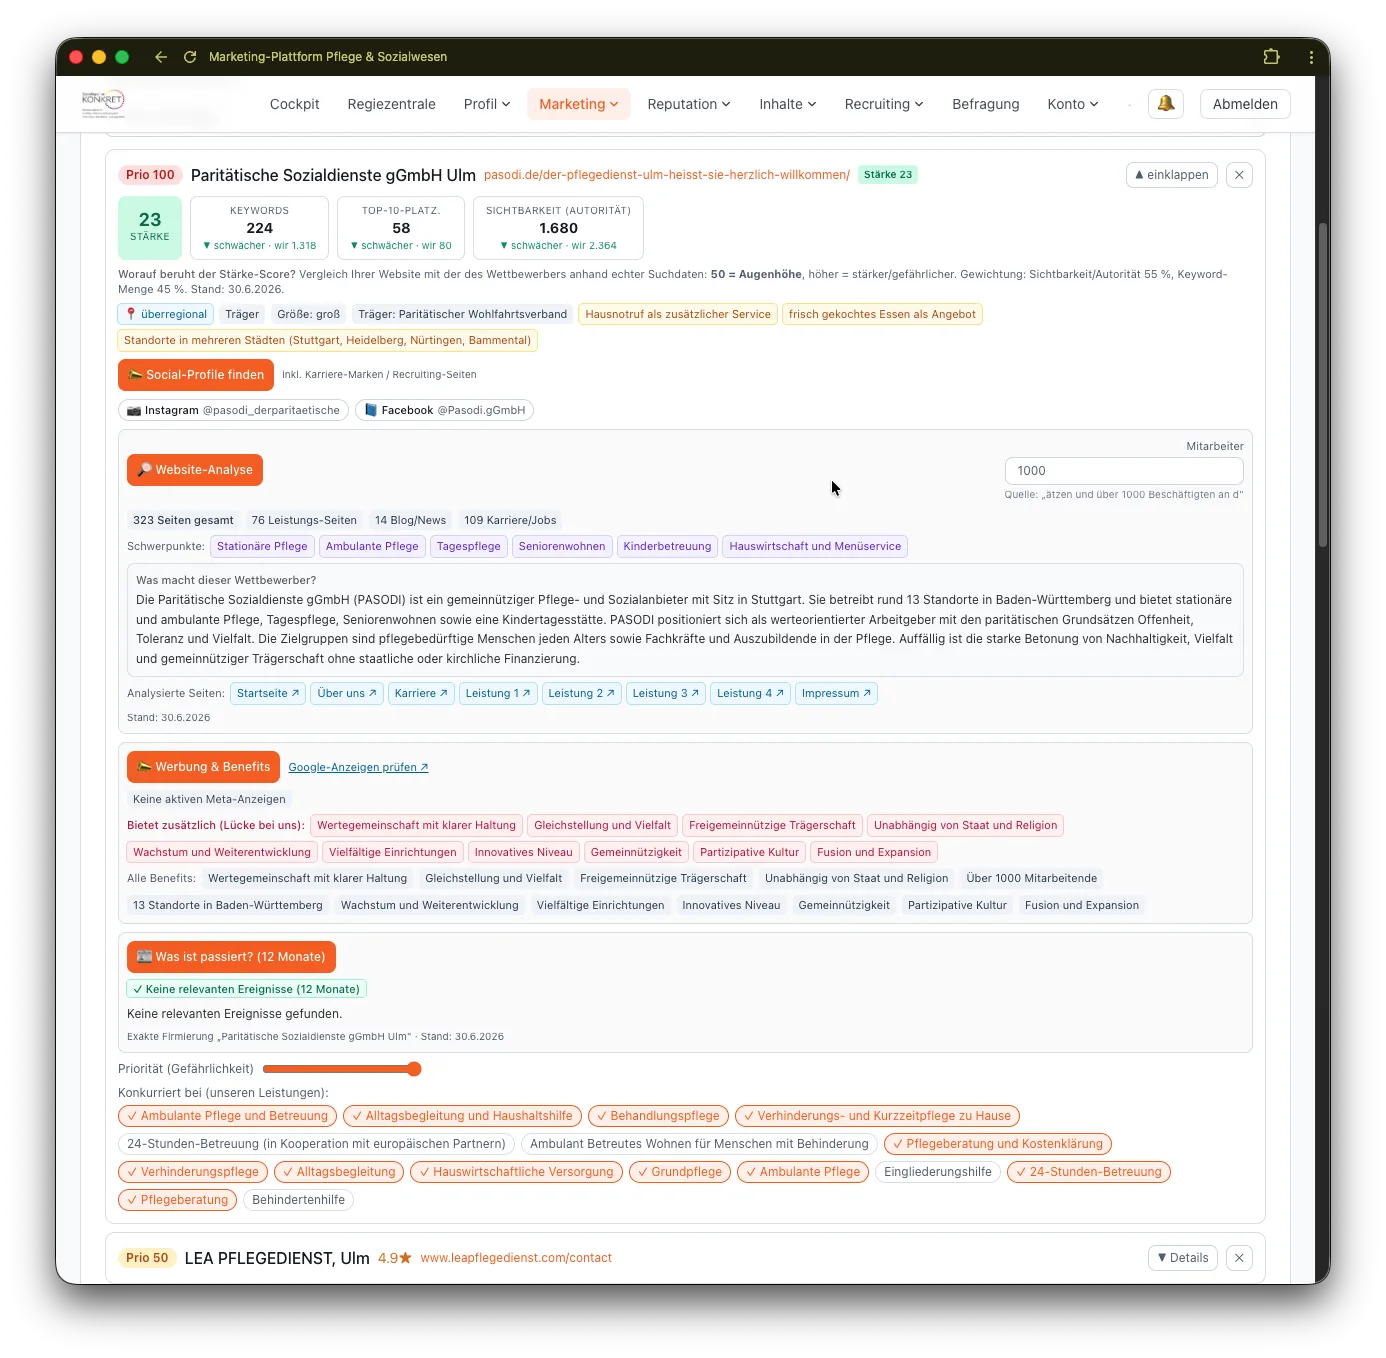
Task: Open Google-Anzeigen prüfen link
Action: coord(358,768)
